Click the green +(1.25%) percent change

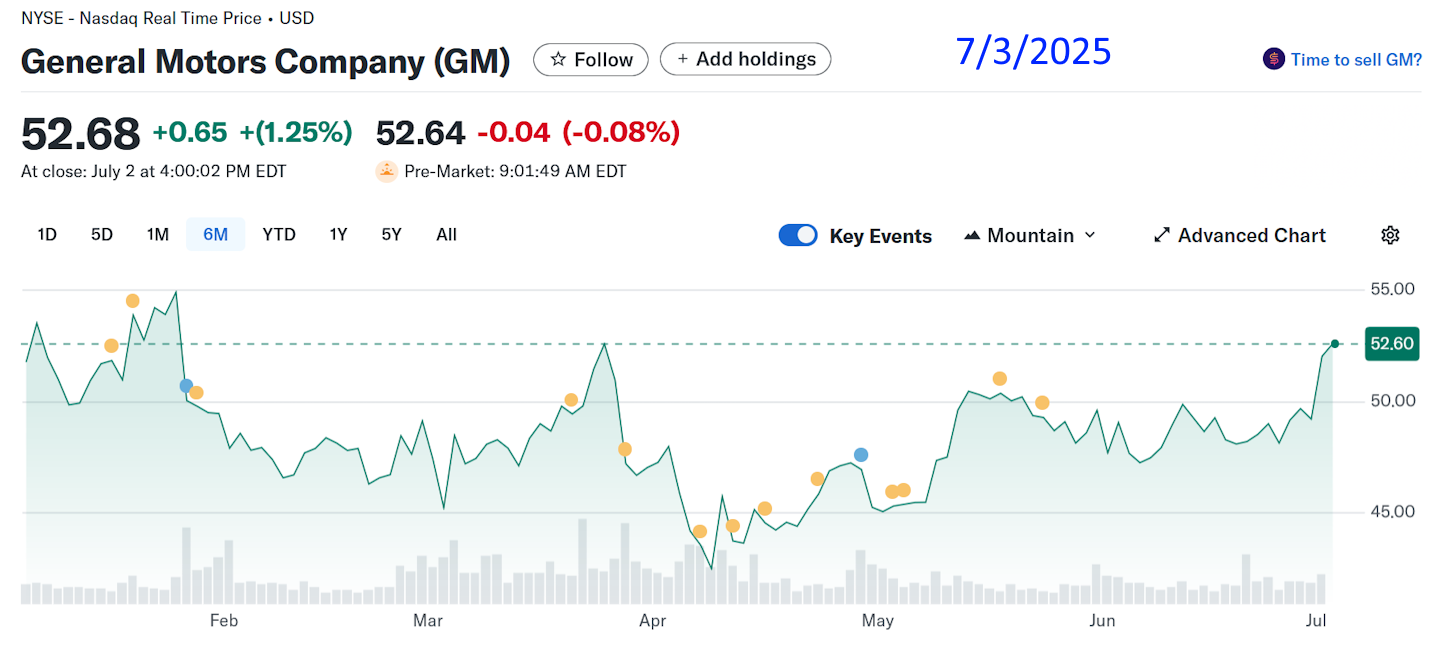coord(294,132)
